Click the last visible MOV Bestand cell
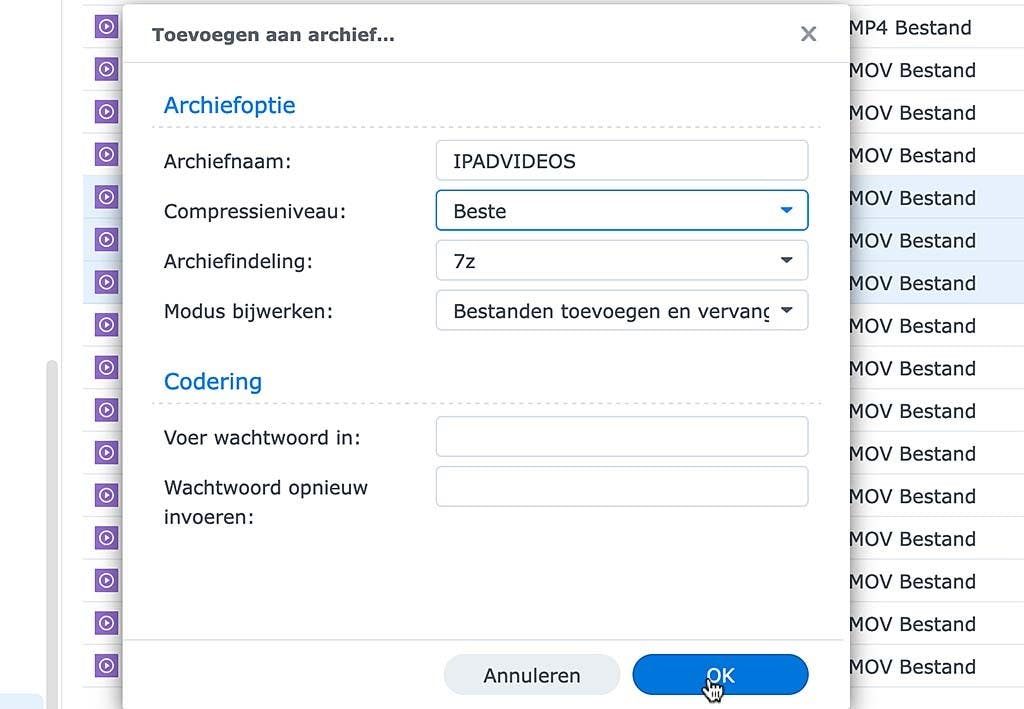The image size is (1024, 709). pos(911,666)
